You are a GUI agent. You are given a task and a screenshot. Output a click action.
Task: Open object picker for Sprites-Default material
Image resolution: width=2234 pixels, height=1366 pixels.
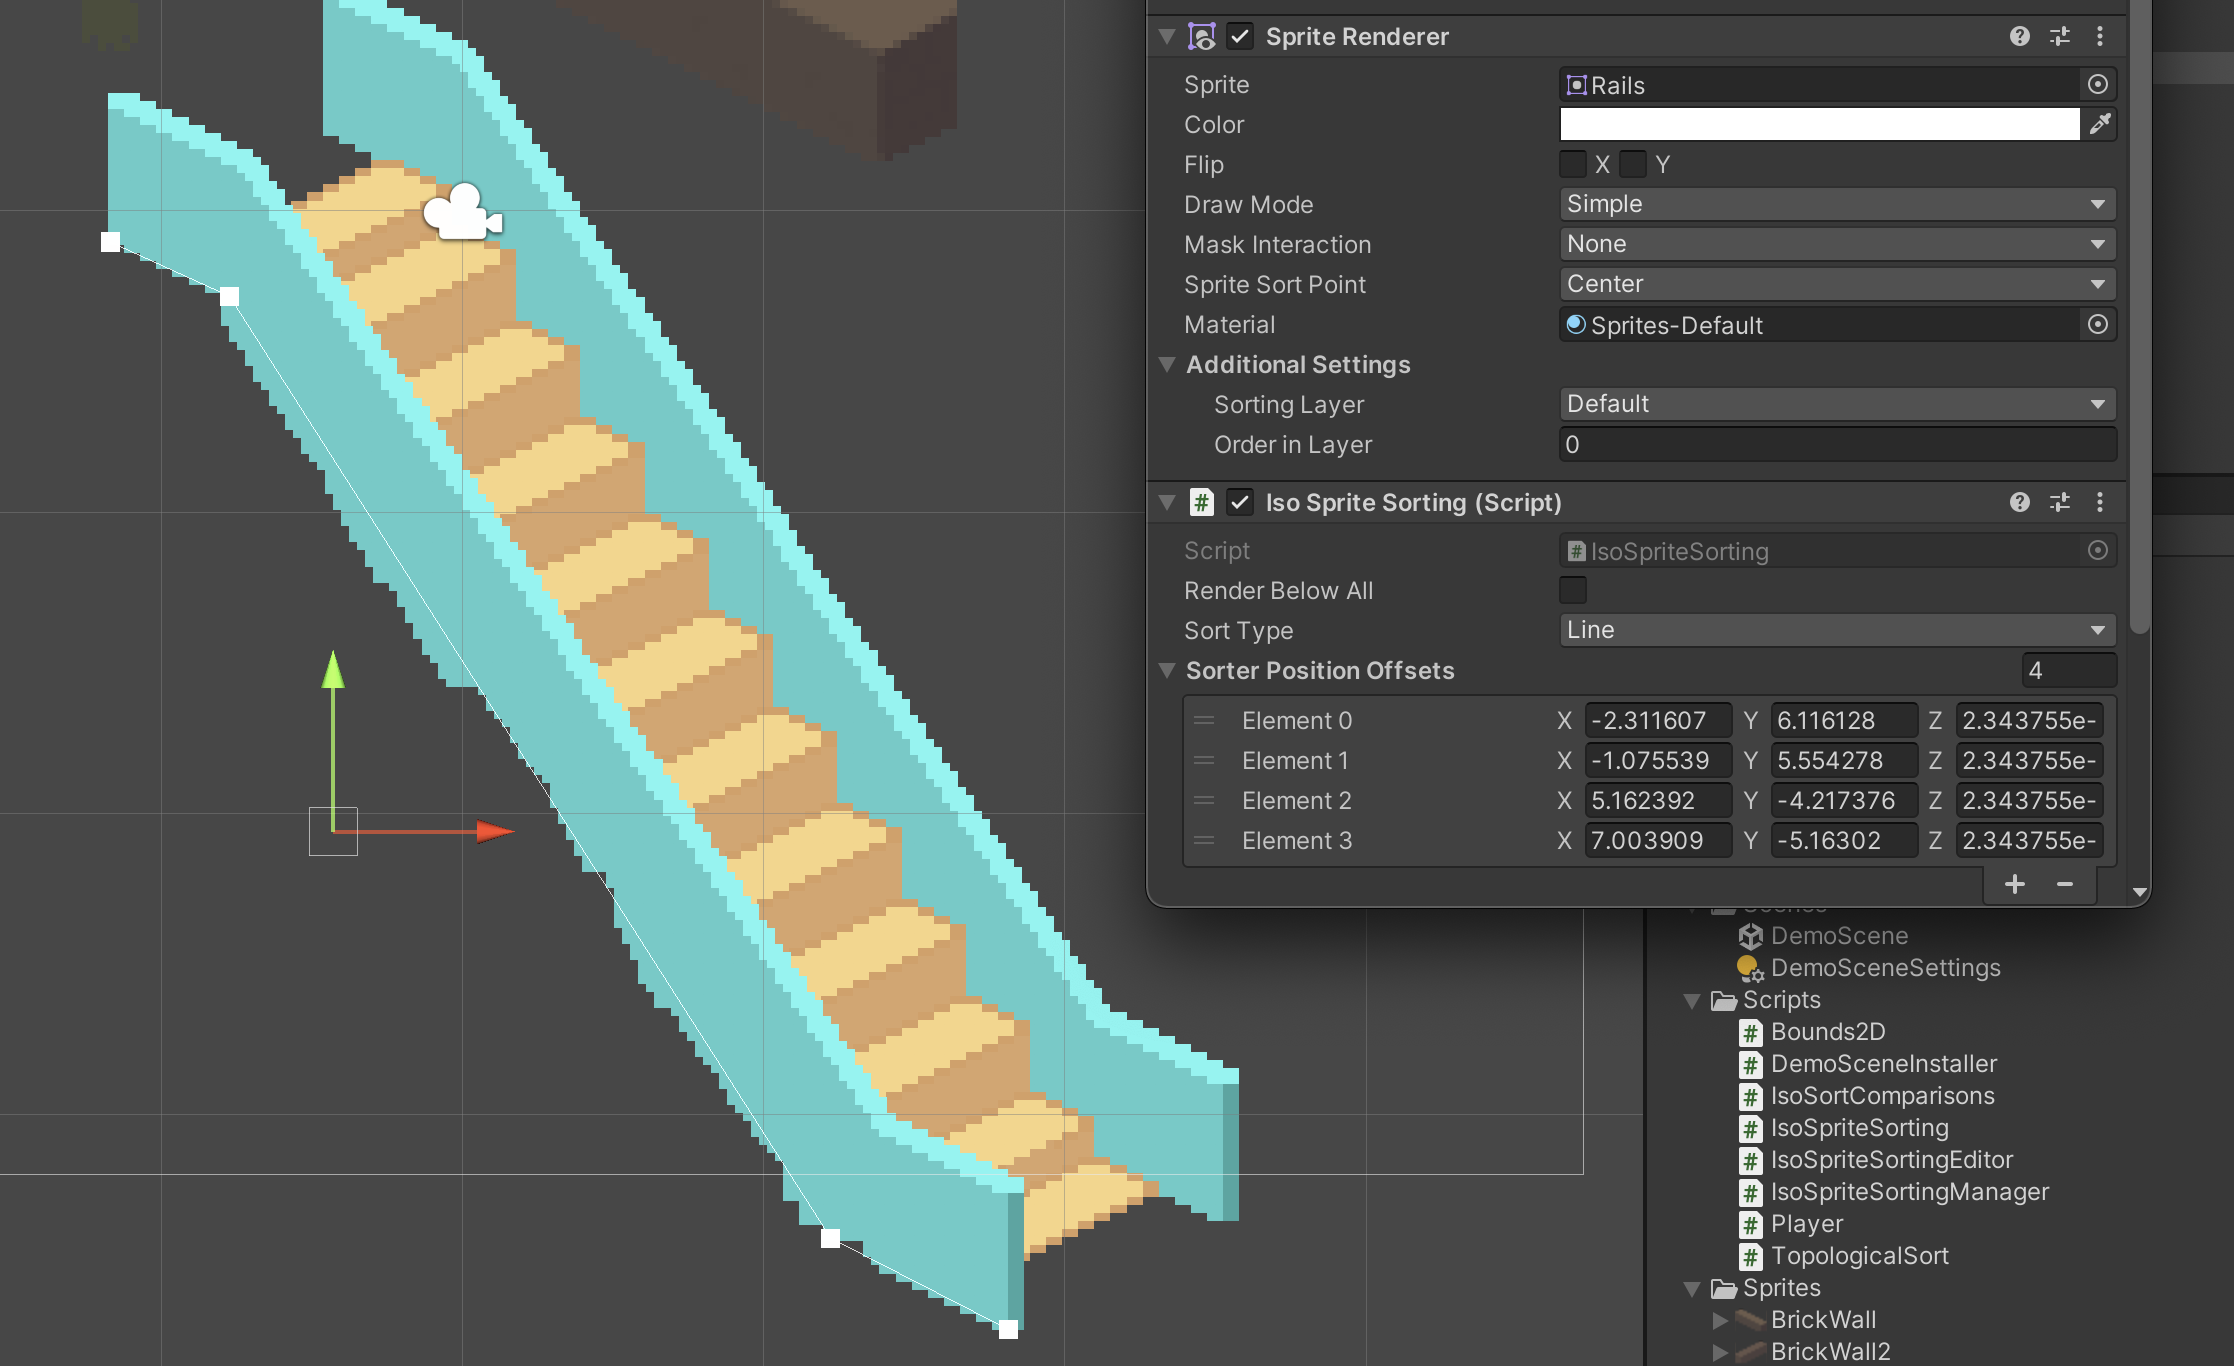click(2098, 325)
